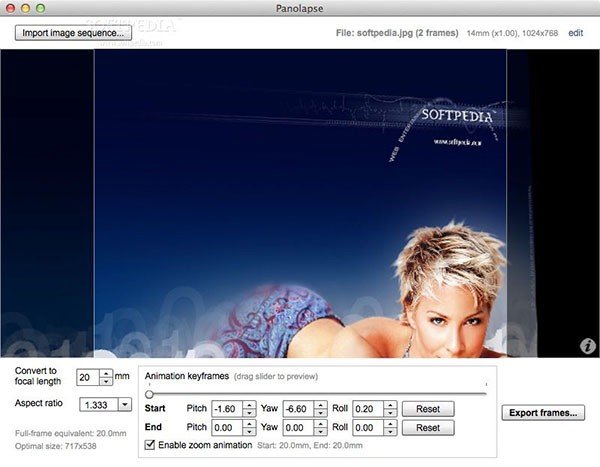Select the focal length input field

point(88,377)
